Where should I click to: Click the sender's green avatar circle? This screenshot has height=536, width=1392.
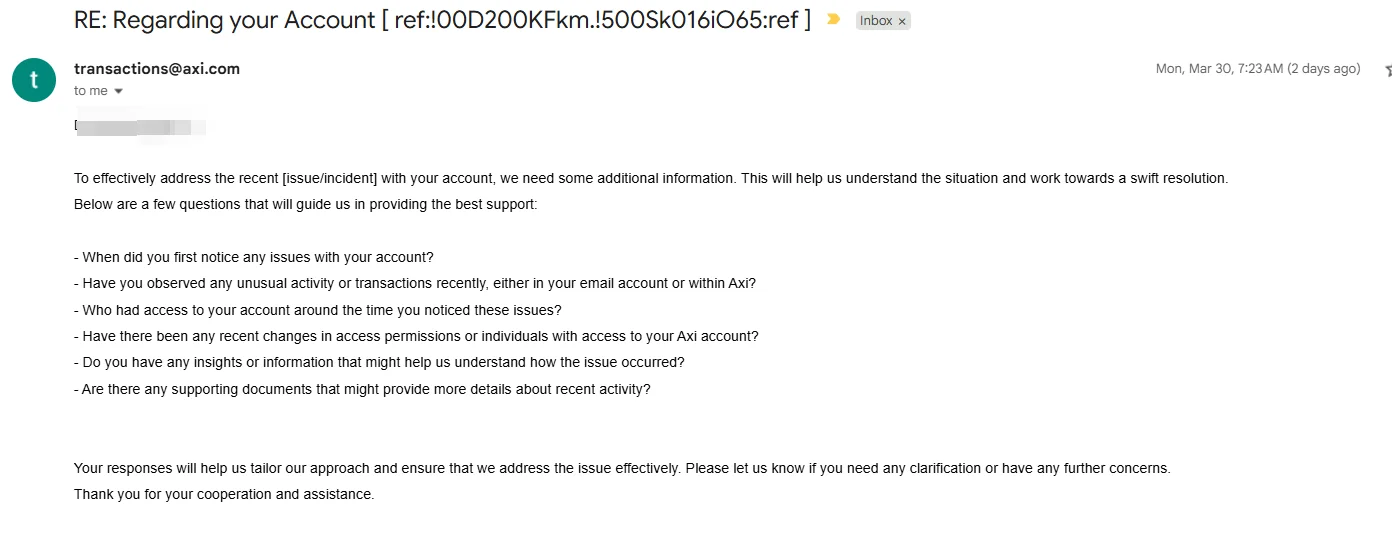pyautogui.click(x=34, y=80)
